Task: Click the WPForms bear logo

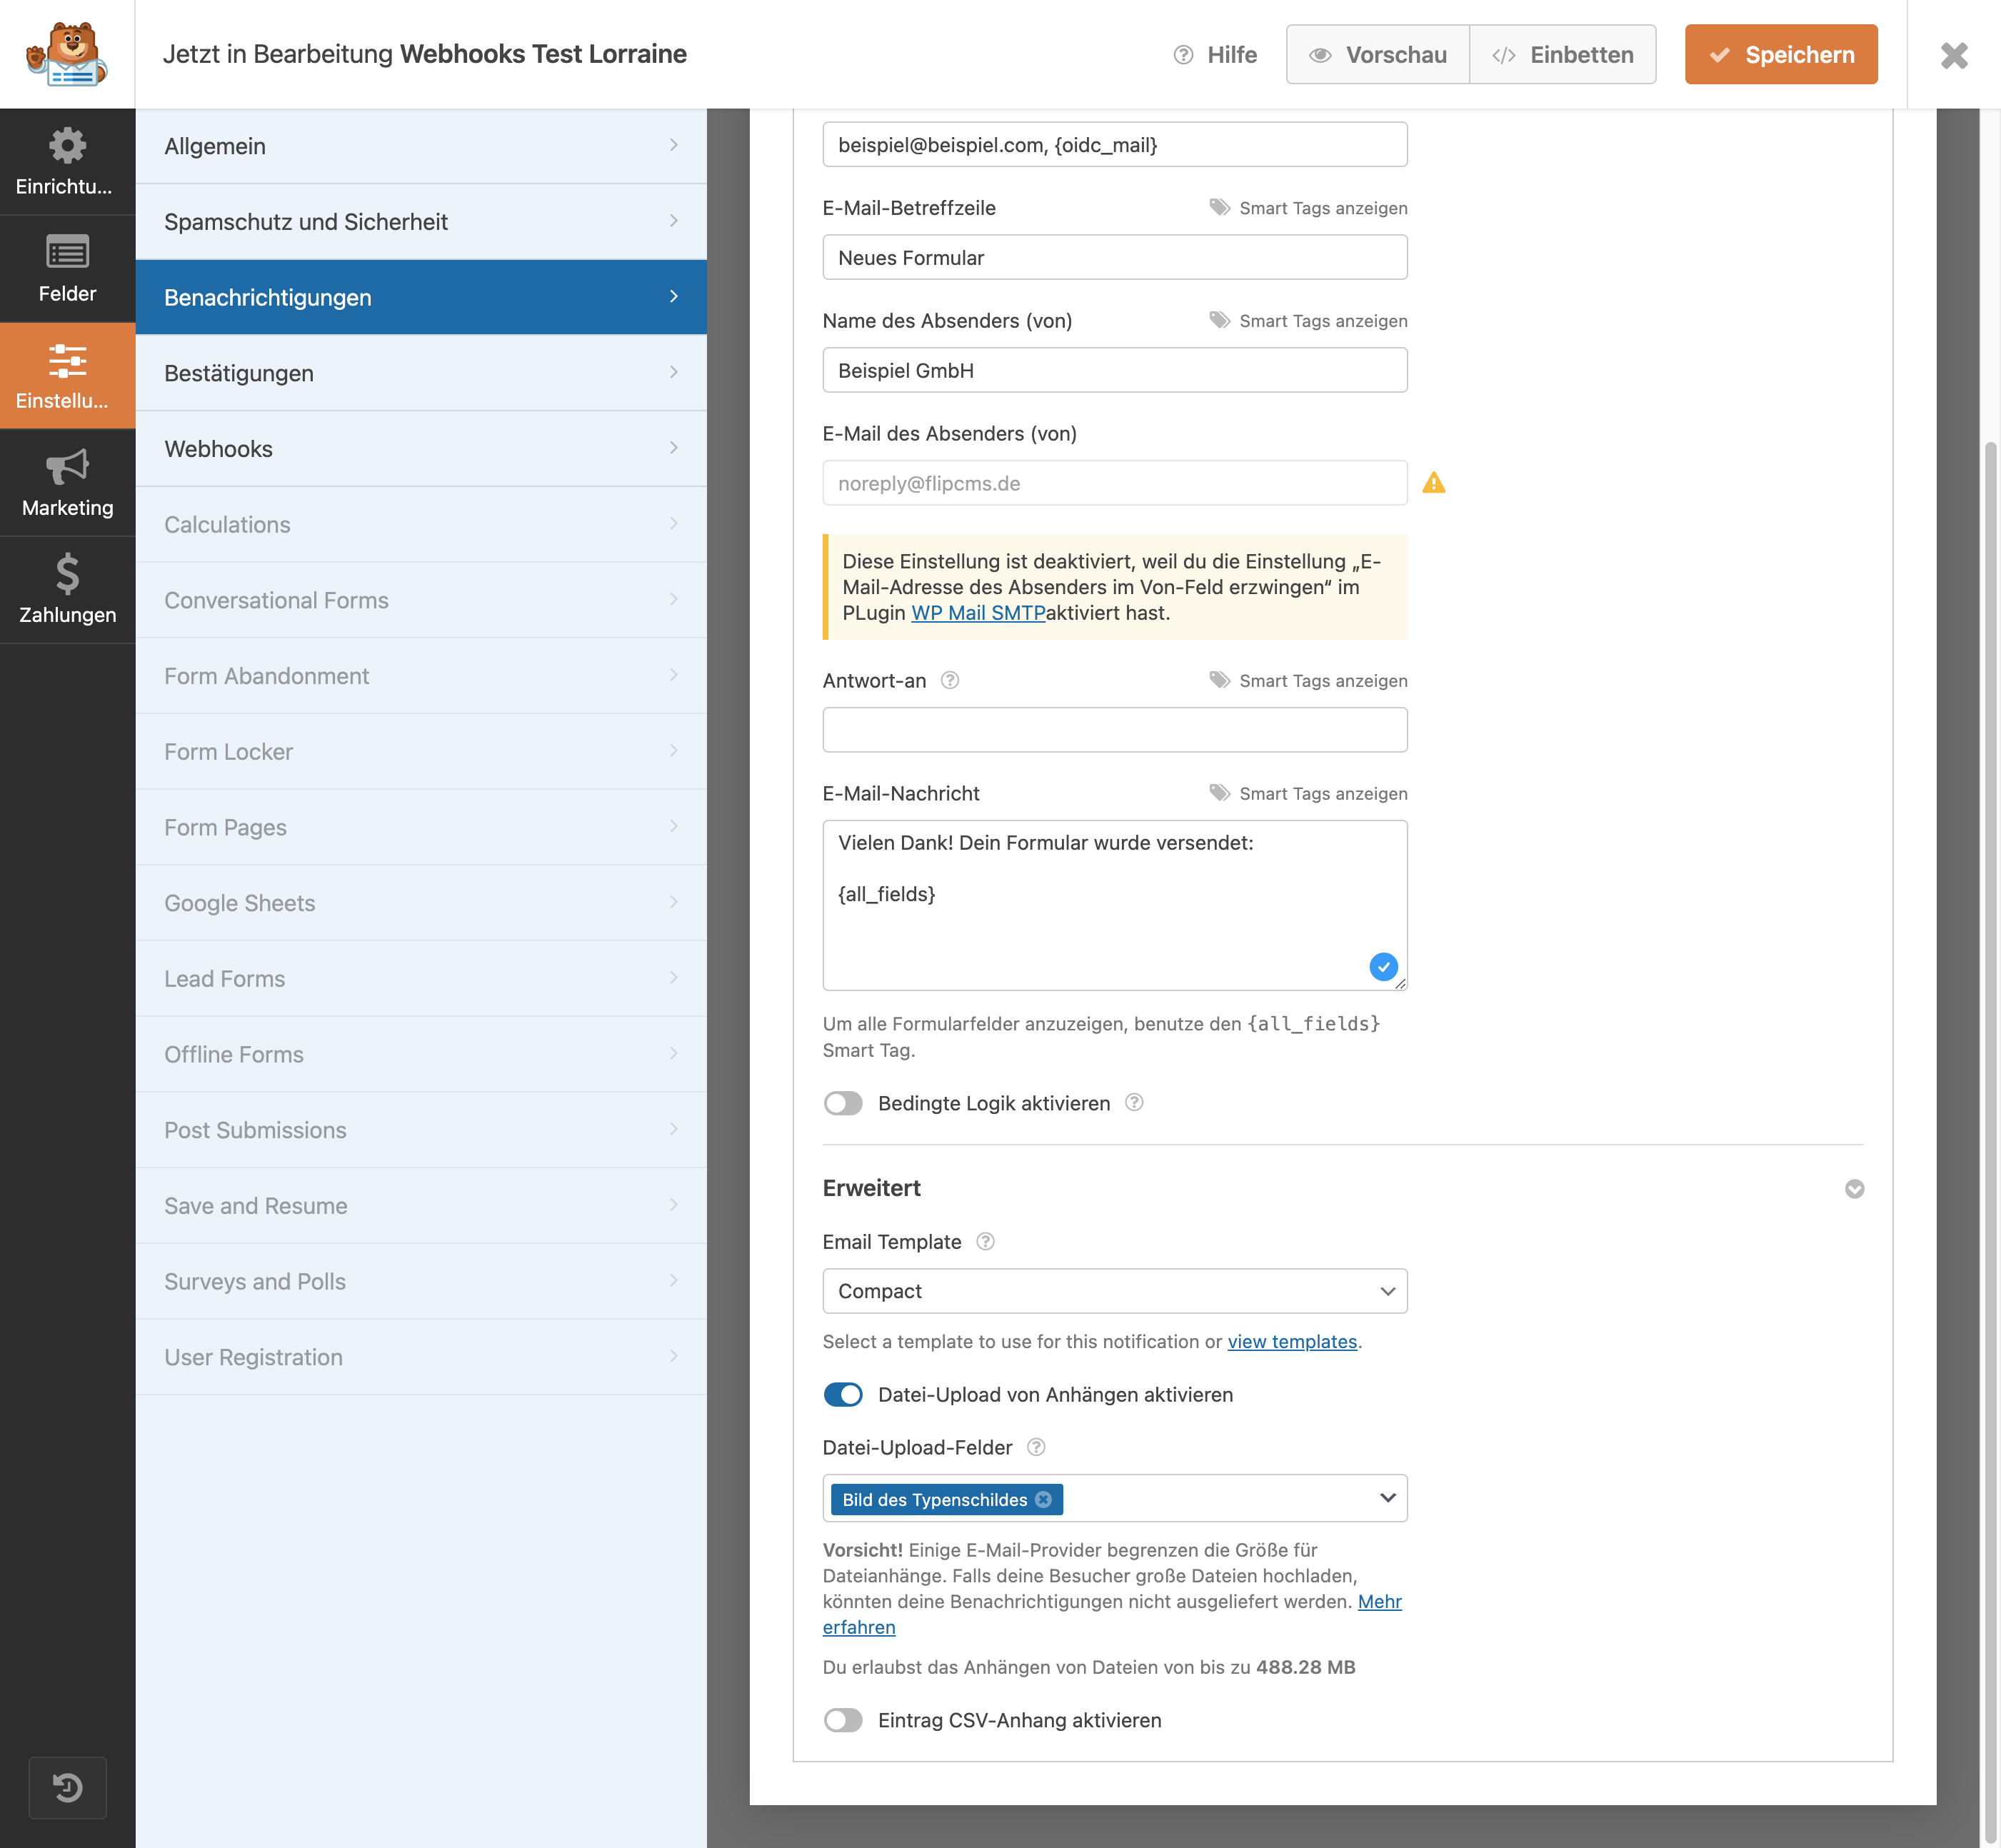Action: tap(67, 54)
